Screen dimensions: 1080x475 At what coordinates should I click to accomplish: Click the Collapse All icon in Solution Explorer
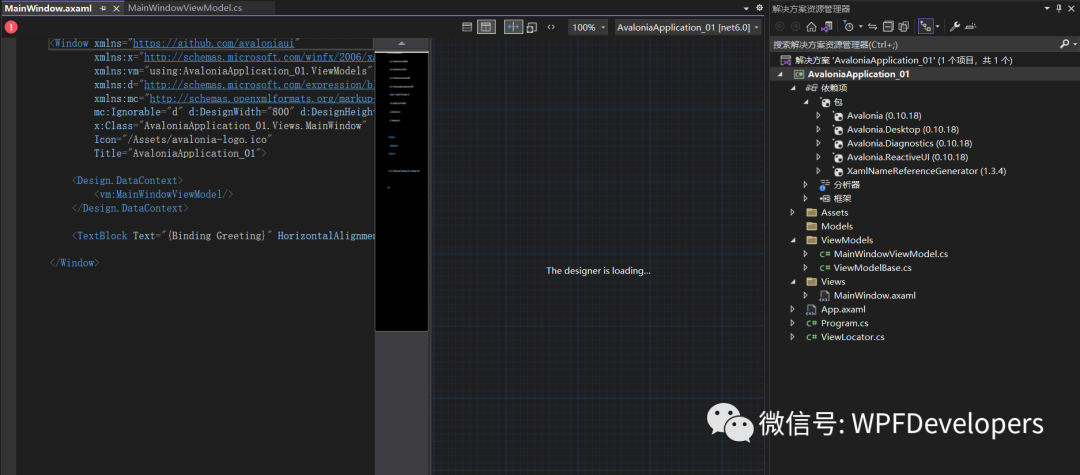pyautogui.click(x=888, y=26)
